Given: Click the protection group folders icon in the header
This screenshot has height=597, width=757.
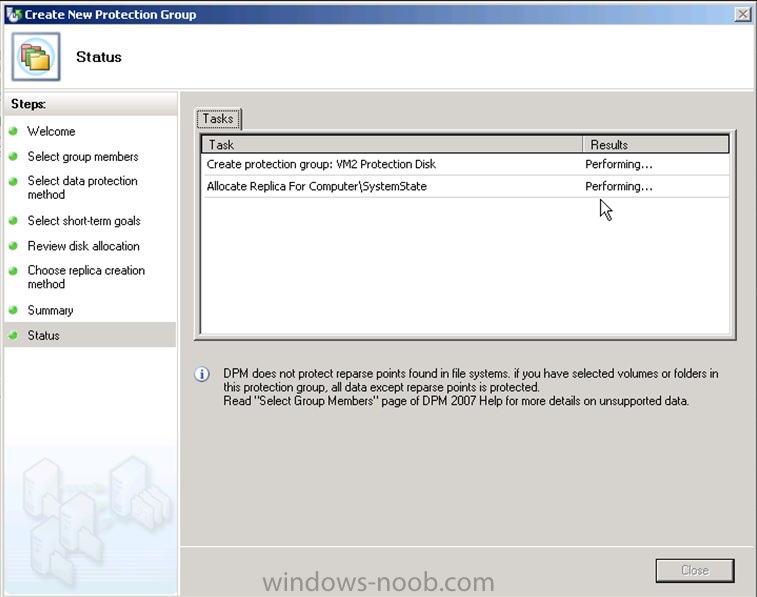Looking at the screenshot, I should click(36, 56).
